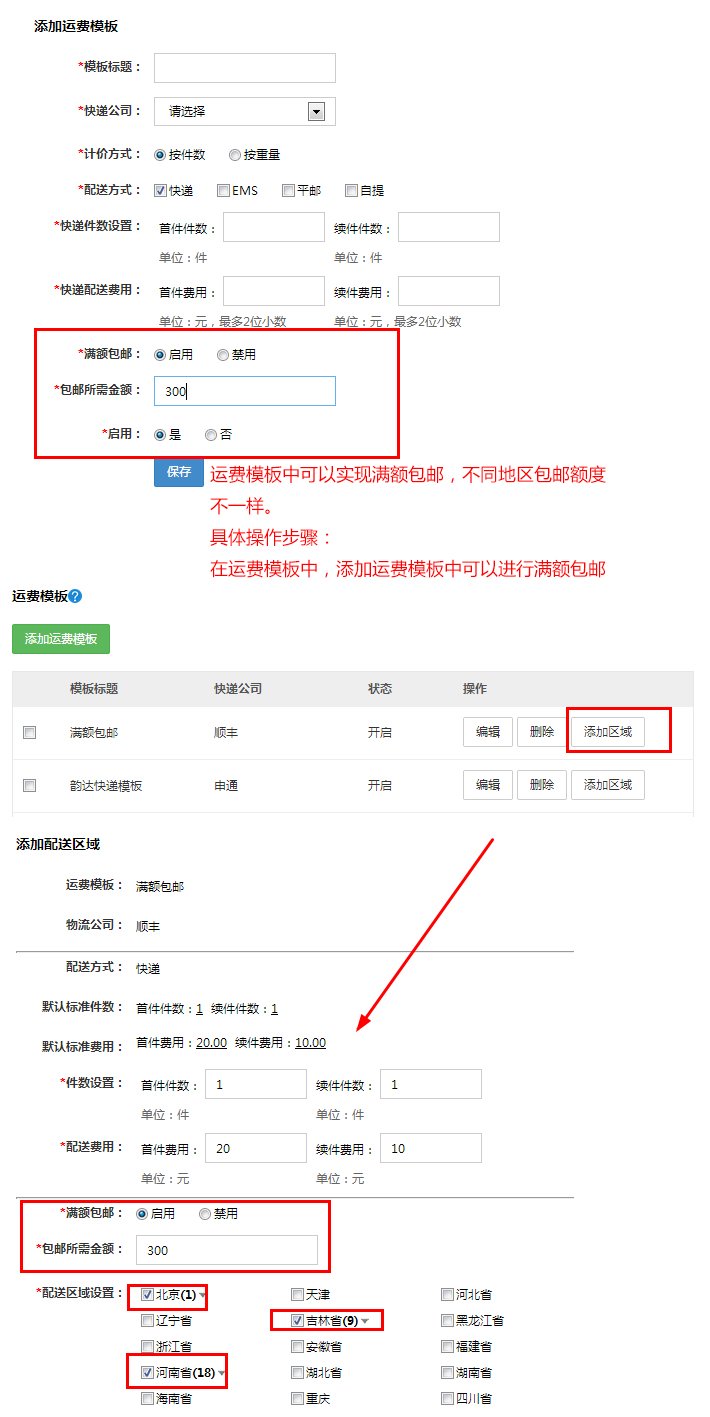Click the blue 保存 button
Image resolution: width=710 pixels, height=1417 pixels.
click(179, 472)
